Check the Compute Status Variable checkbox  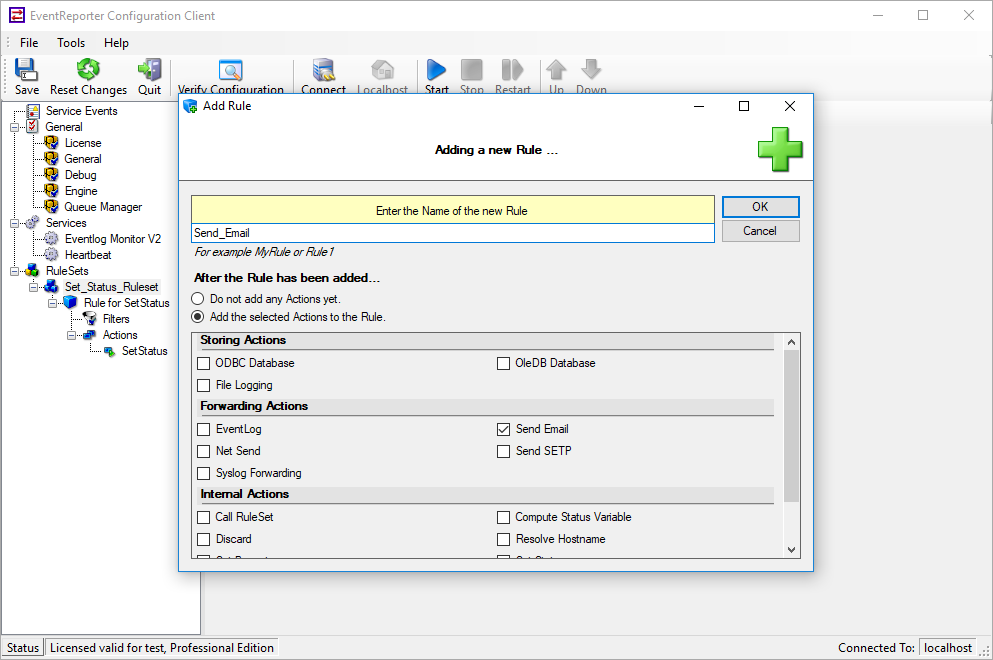coord(503,517)
